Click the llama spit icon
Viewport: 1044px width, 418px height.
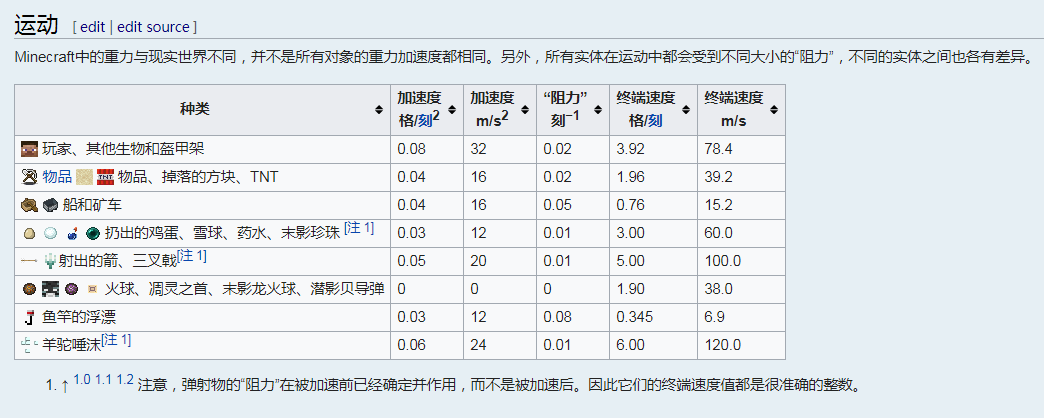pyautogui.click(x=29, y=345)
